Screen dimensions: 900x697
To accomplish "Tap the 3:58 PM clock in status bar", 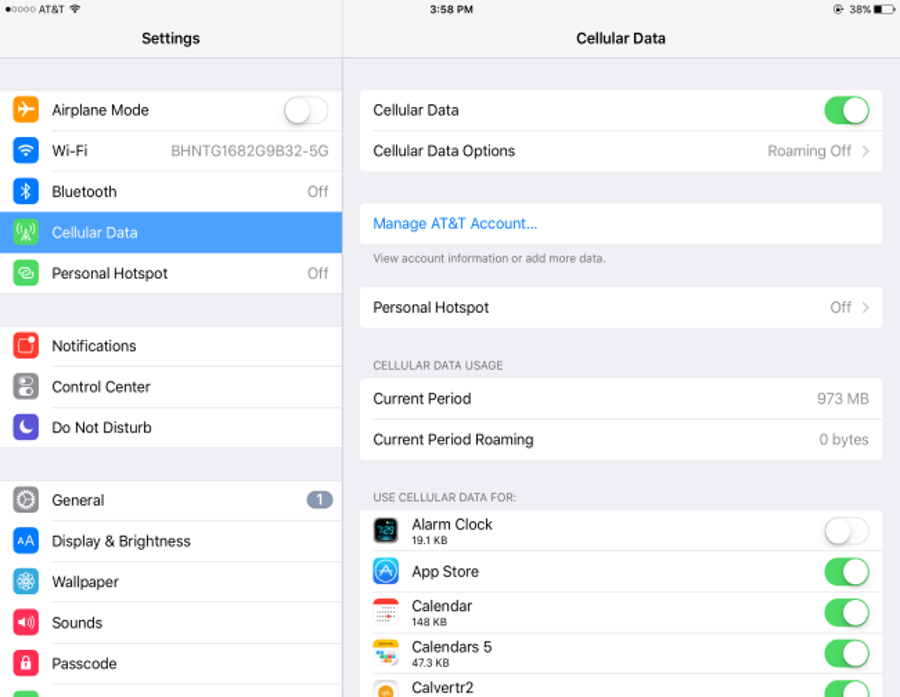I will 451,9.
